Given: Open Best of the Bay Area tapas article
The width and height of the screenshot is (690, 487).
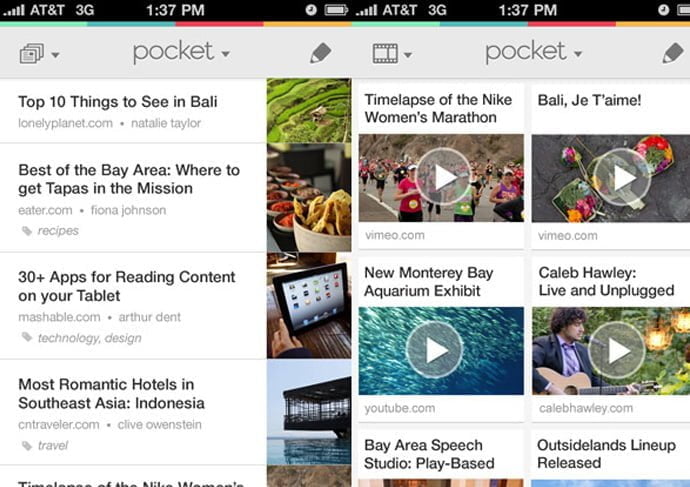Looking at the screenshot, I should pos(129,179).
